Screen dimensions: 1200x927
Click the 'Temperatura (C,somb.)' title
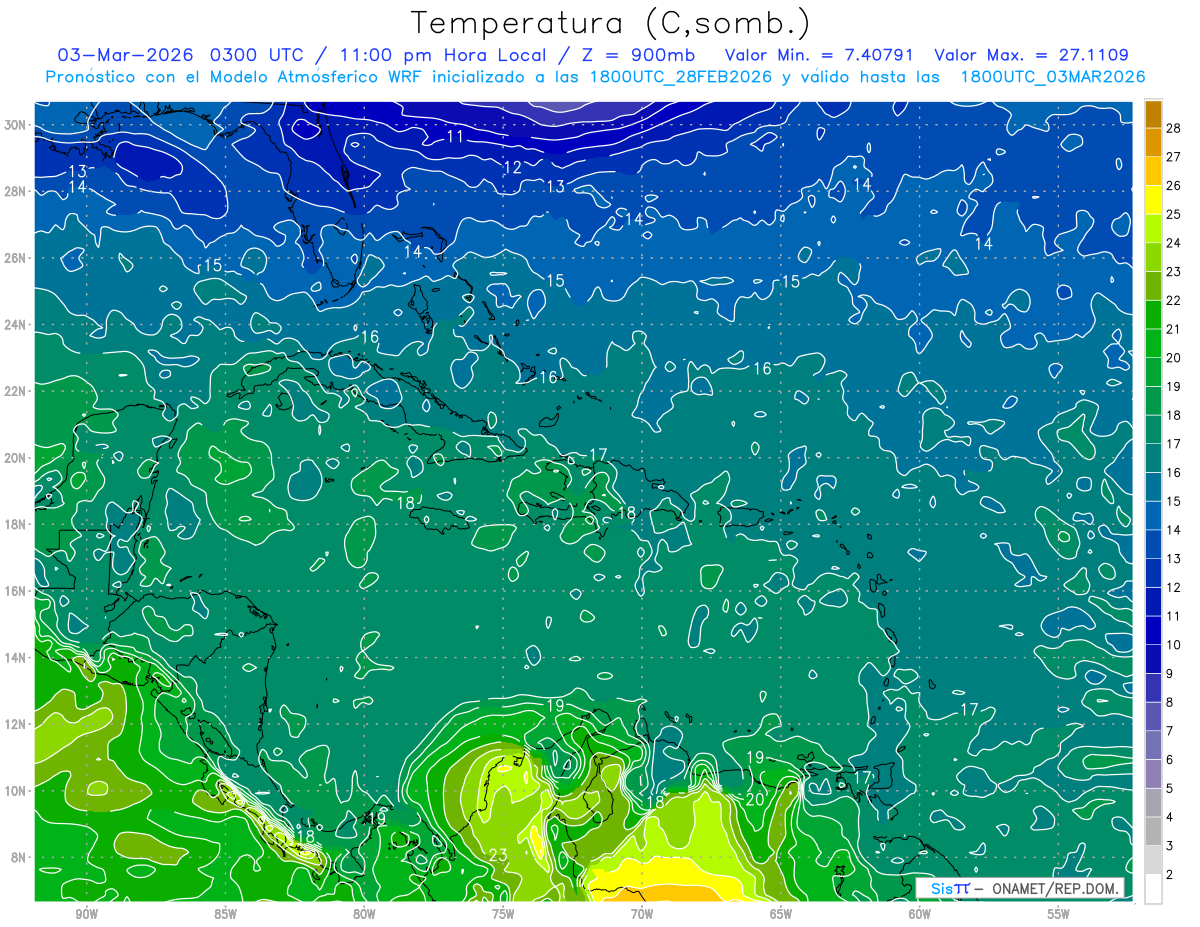610,23
